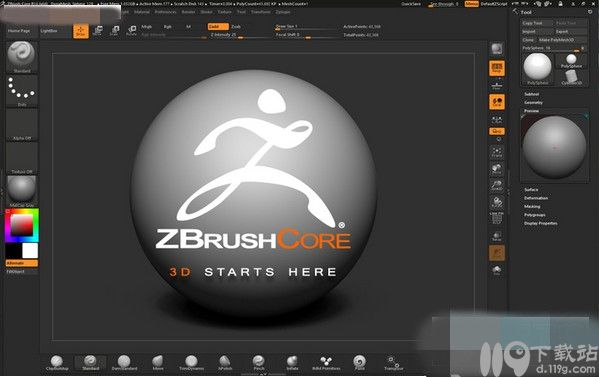
Task: Click the Zoom3D navigation icon
Action: pyautogui.click(x=497, y=185)
